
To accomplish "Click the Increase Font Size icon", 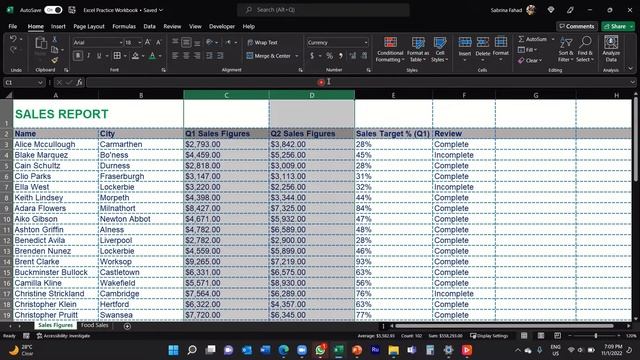I will click(x=148, y=42).
